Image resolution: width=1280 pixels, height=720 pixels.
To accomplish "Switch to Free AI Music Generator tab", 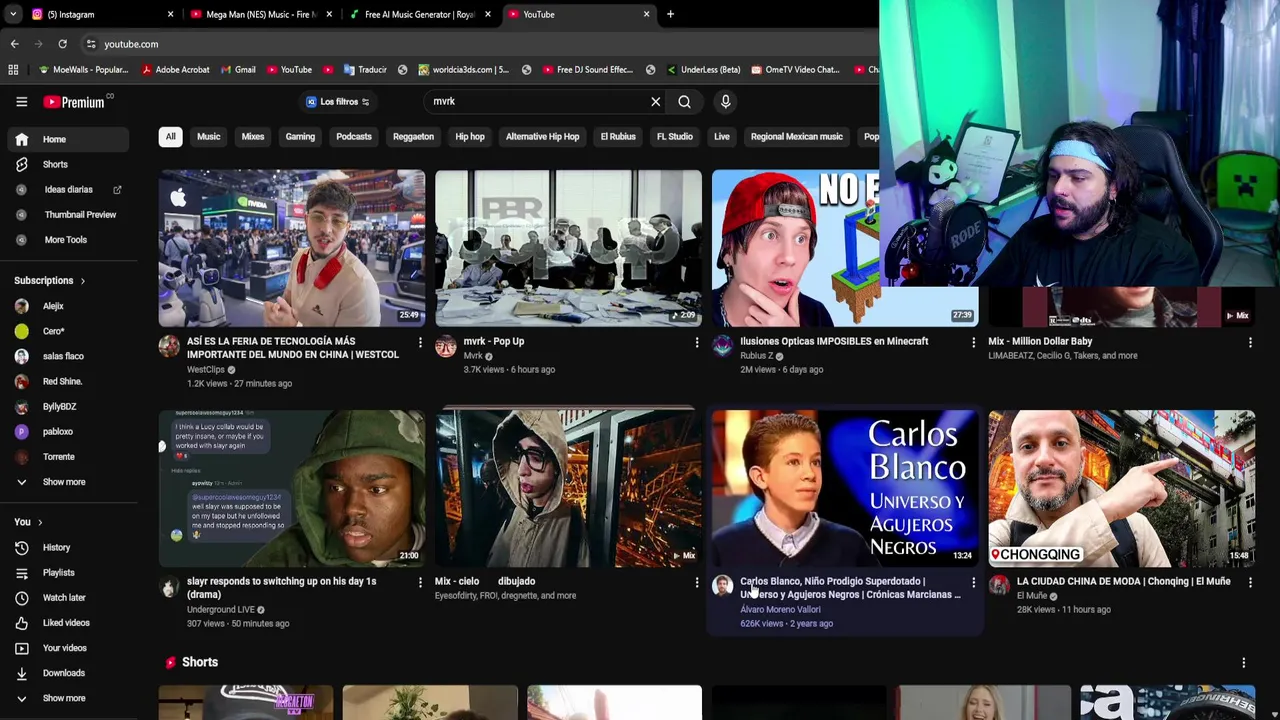I will [x=419, y=14].
